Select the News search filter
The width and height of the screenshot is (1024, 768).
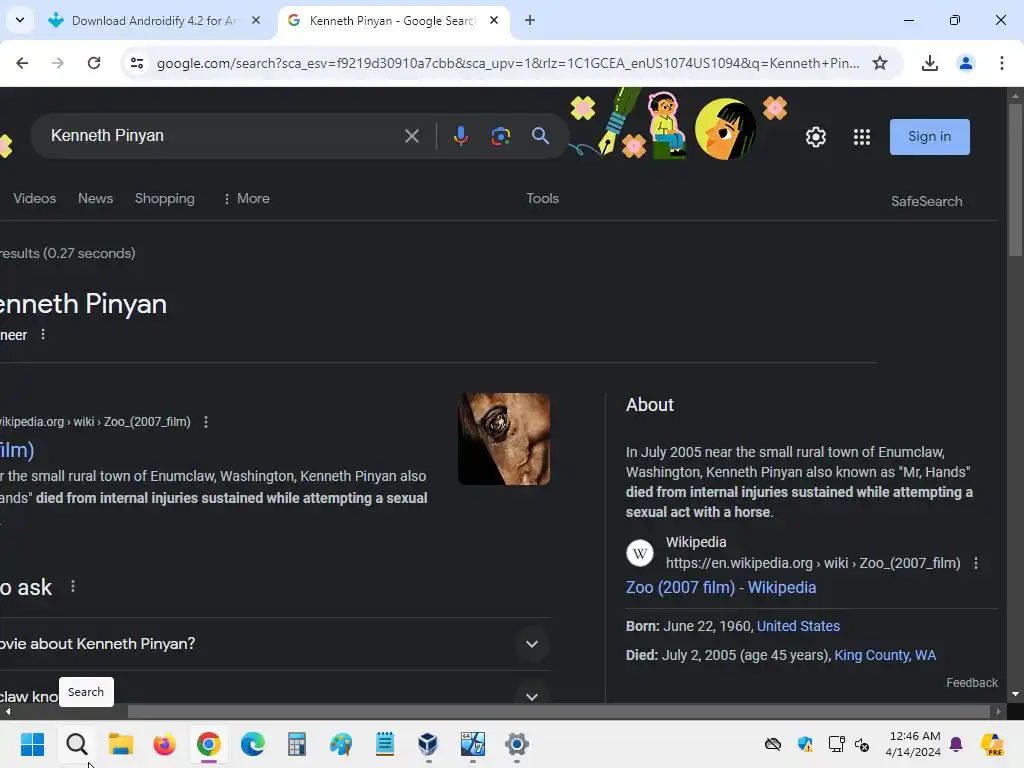(95, 198)
